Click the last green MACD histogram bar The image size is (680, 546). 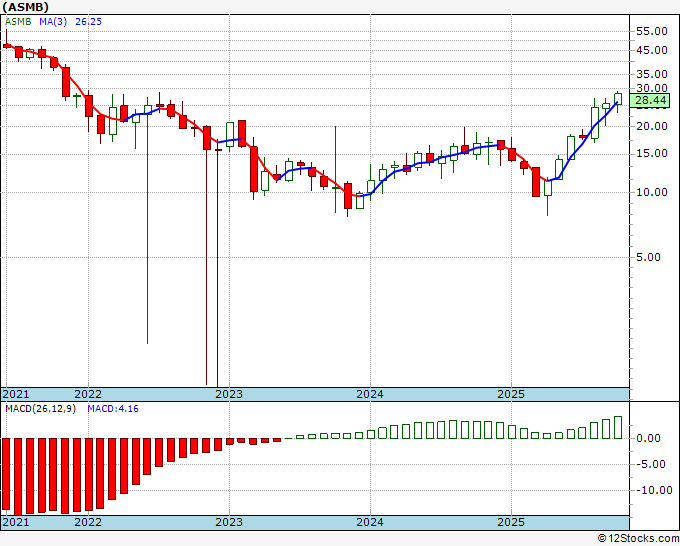[x=618, y=428]
